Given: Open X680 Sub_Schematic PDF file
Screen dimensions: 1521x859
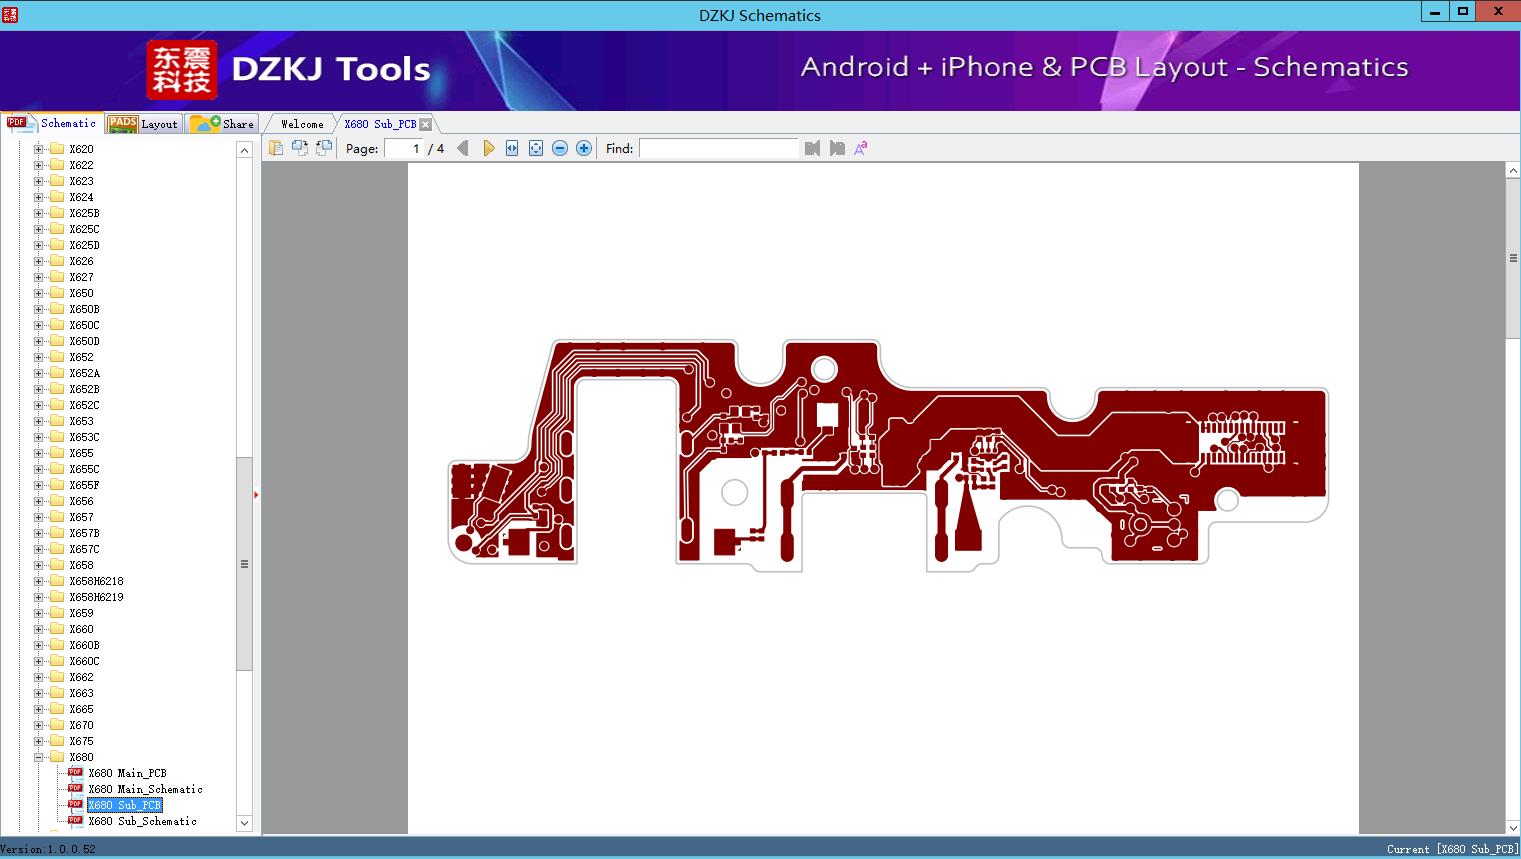Looking at the screenshot, I should click(142, 821).
